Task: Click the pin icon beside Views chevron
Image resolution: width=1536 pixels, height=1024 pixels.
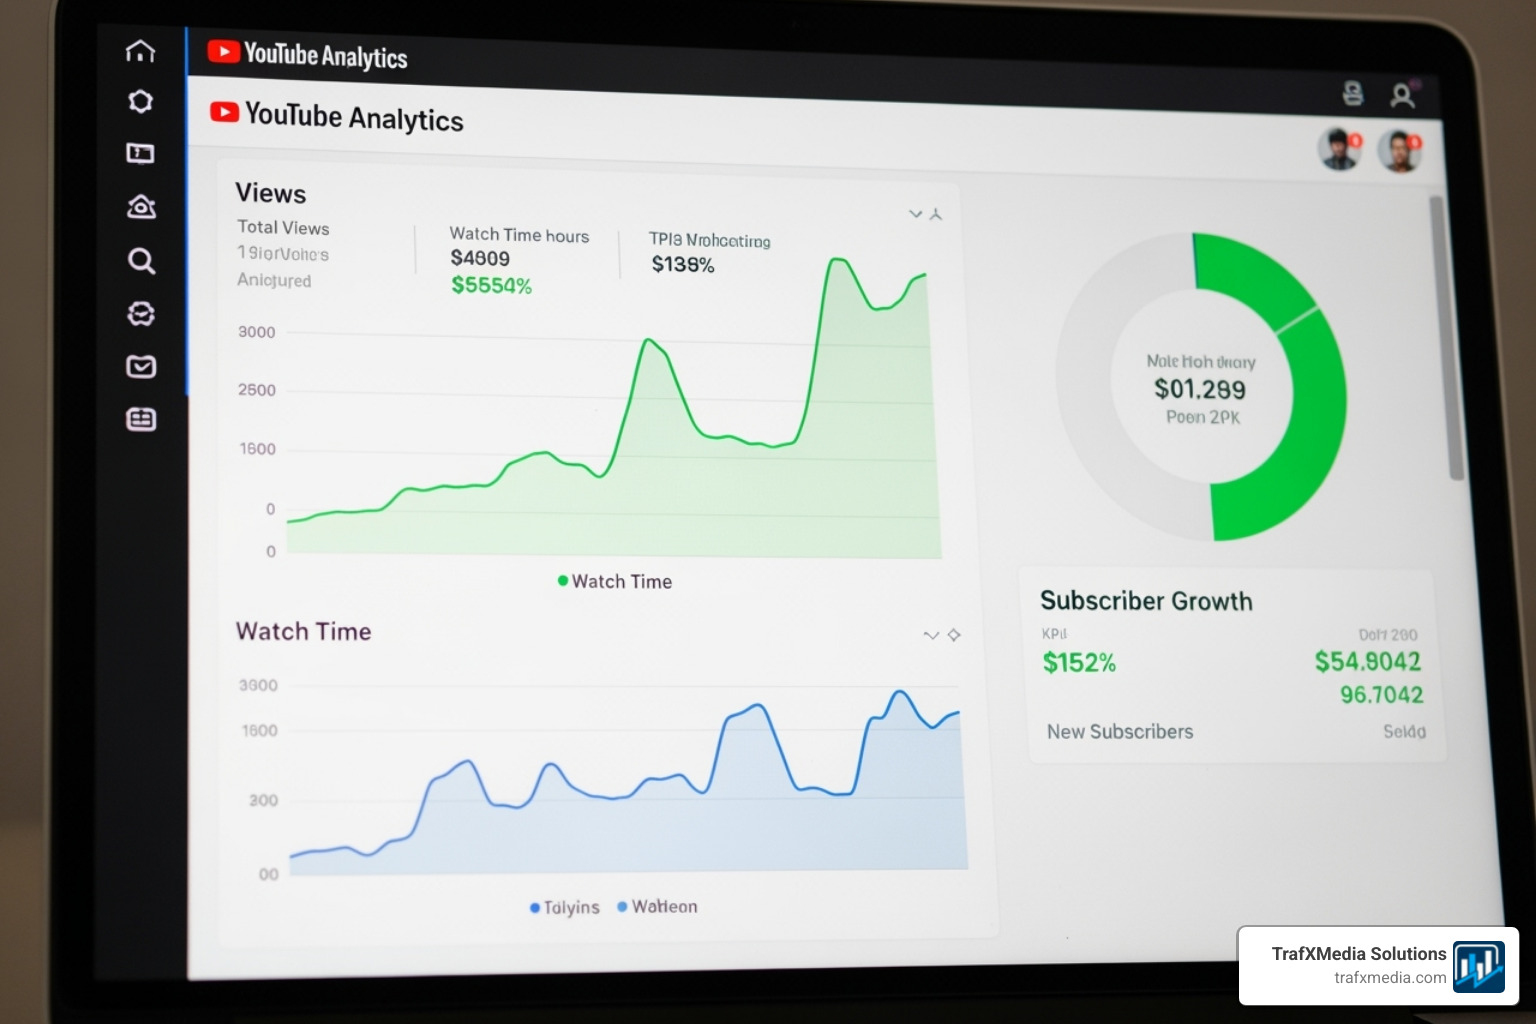Action: point(936,214)
